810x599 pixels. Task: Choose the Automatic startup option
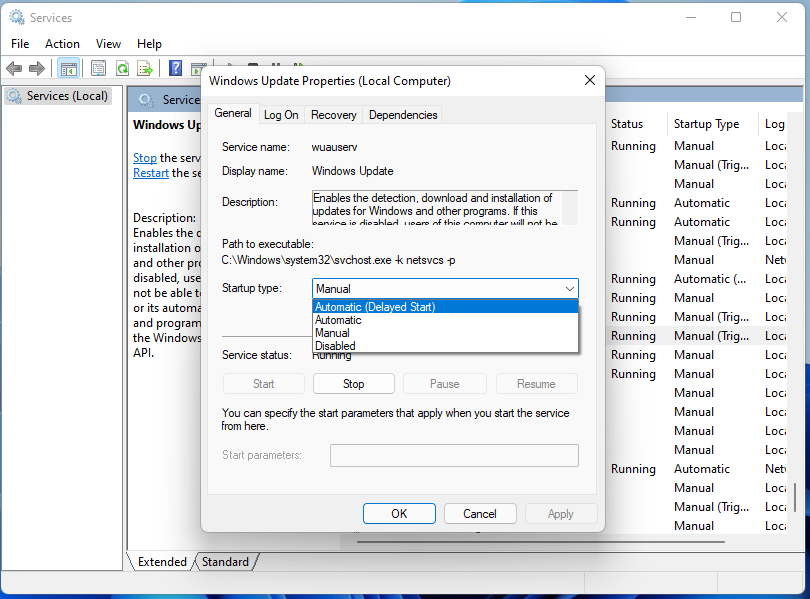click(445, 320)
